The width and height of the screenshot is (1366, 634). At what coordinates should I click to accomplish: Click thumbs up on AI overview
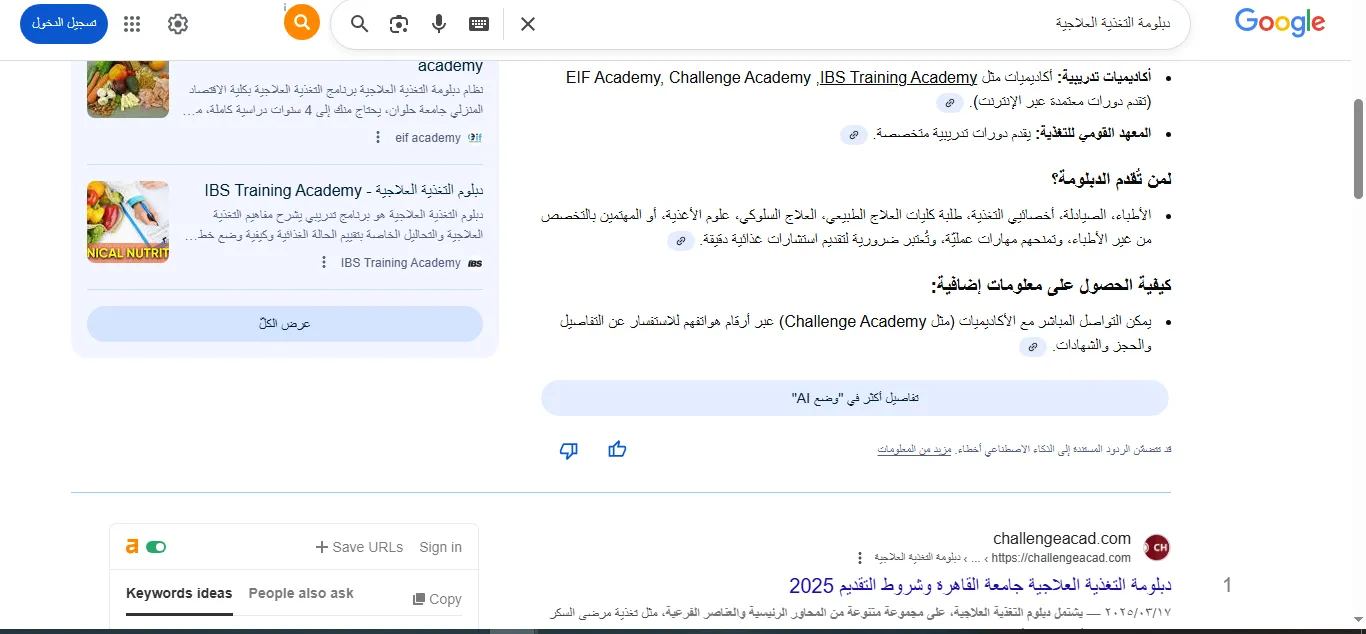tap(617, 450)
